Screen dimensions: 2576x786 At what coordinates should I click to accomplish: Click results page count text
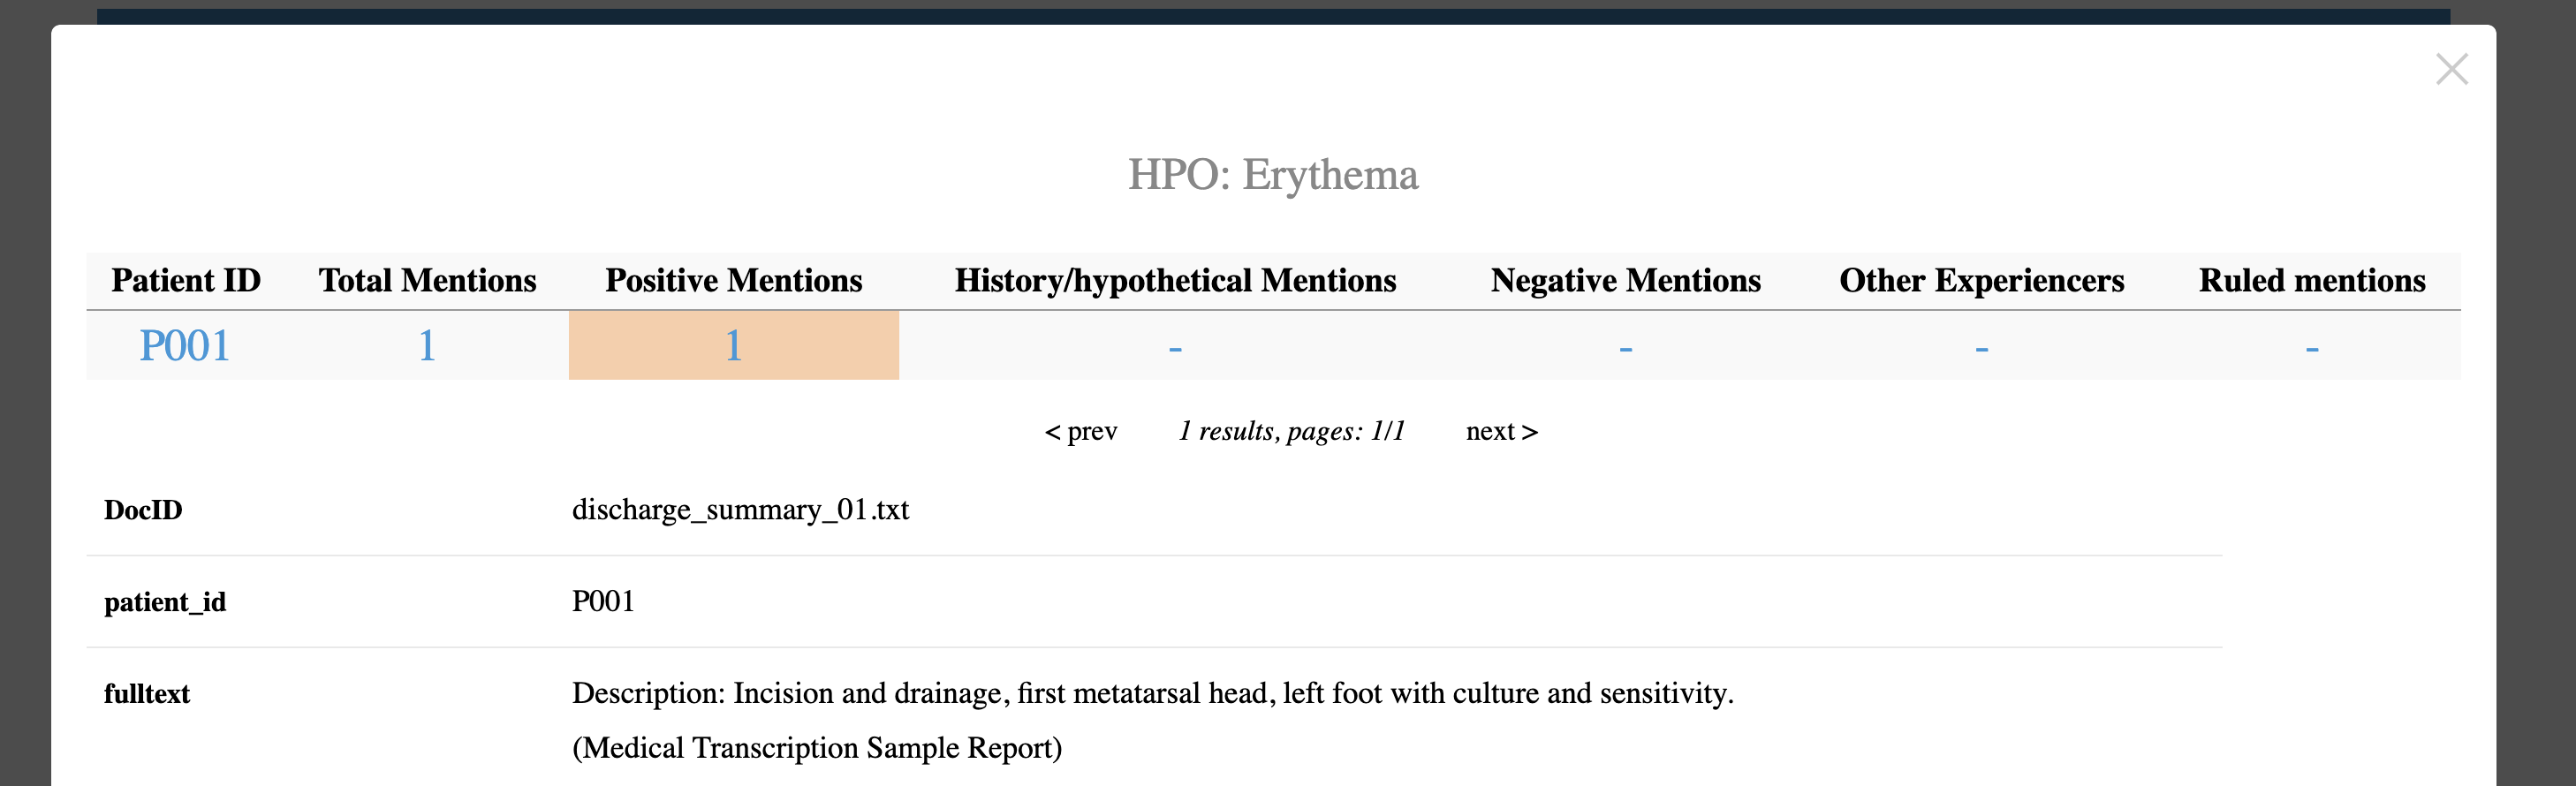click(x=1291, y=431)
